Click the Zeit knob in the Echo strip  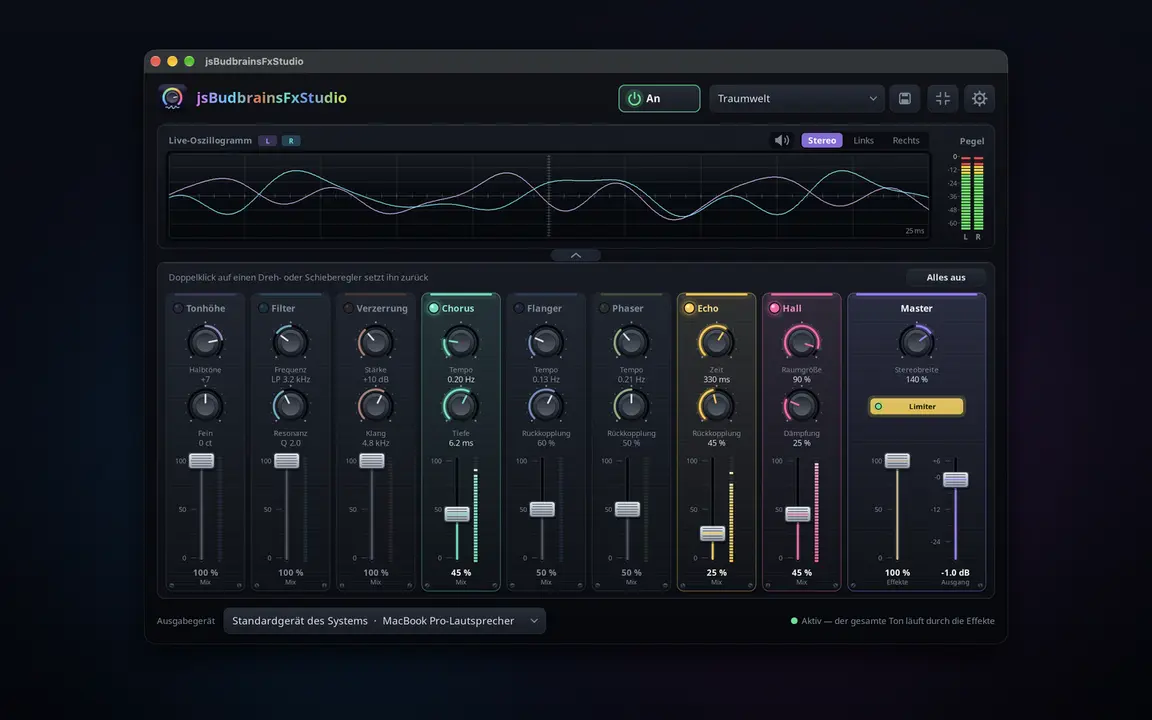tap(716, 342)
